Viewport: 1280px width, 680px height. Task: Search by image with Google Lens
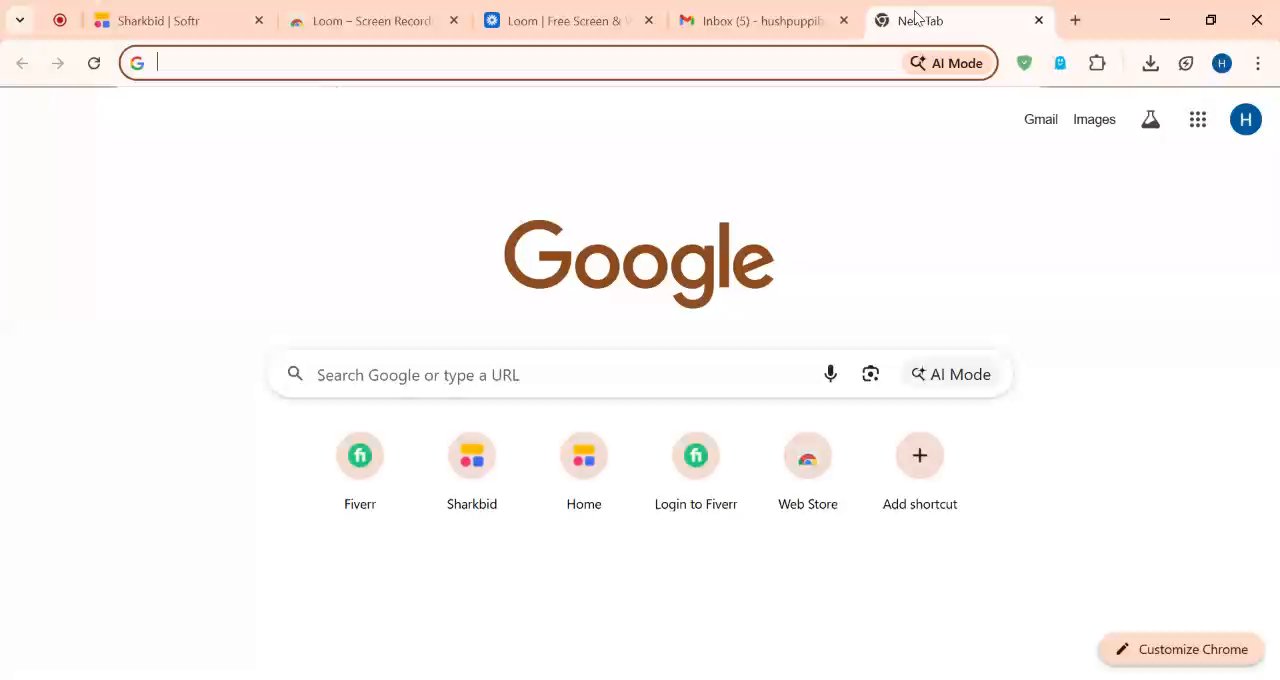(871, 374)
